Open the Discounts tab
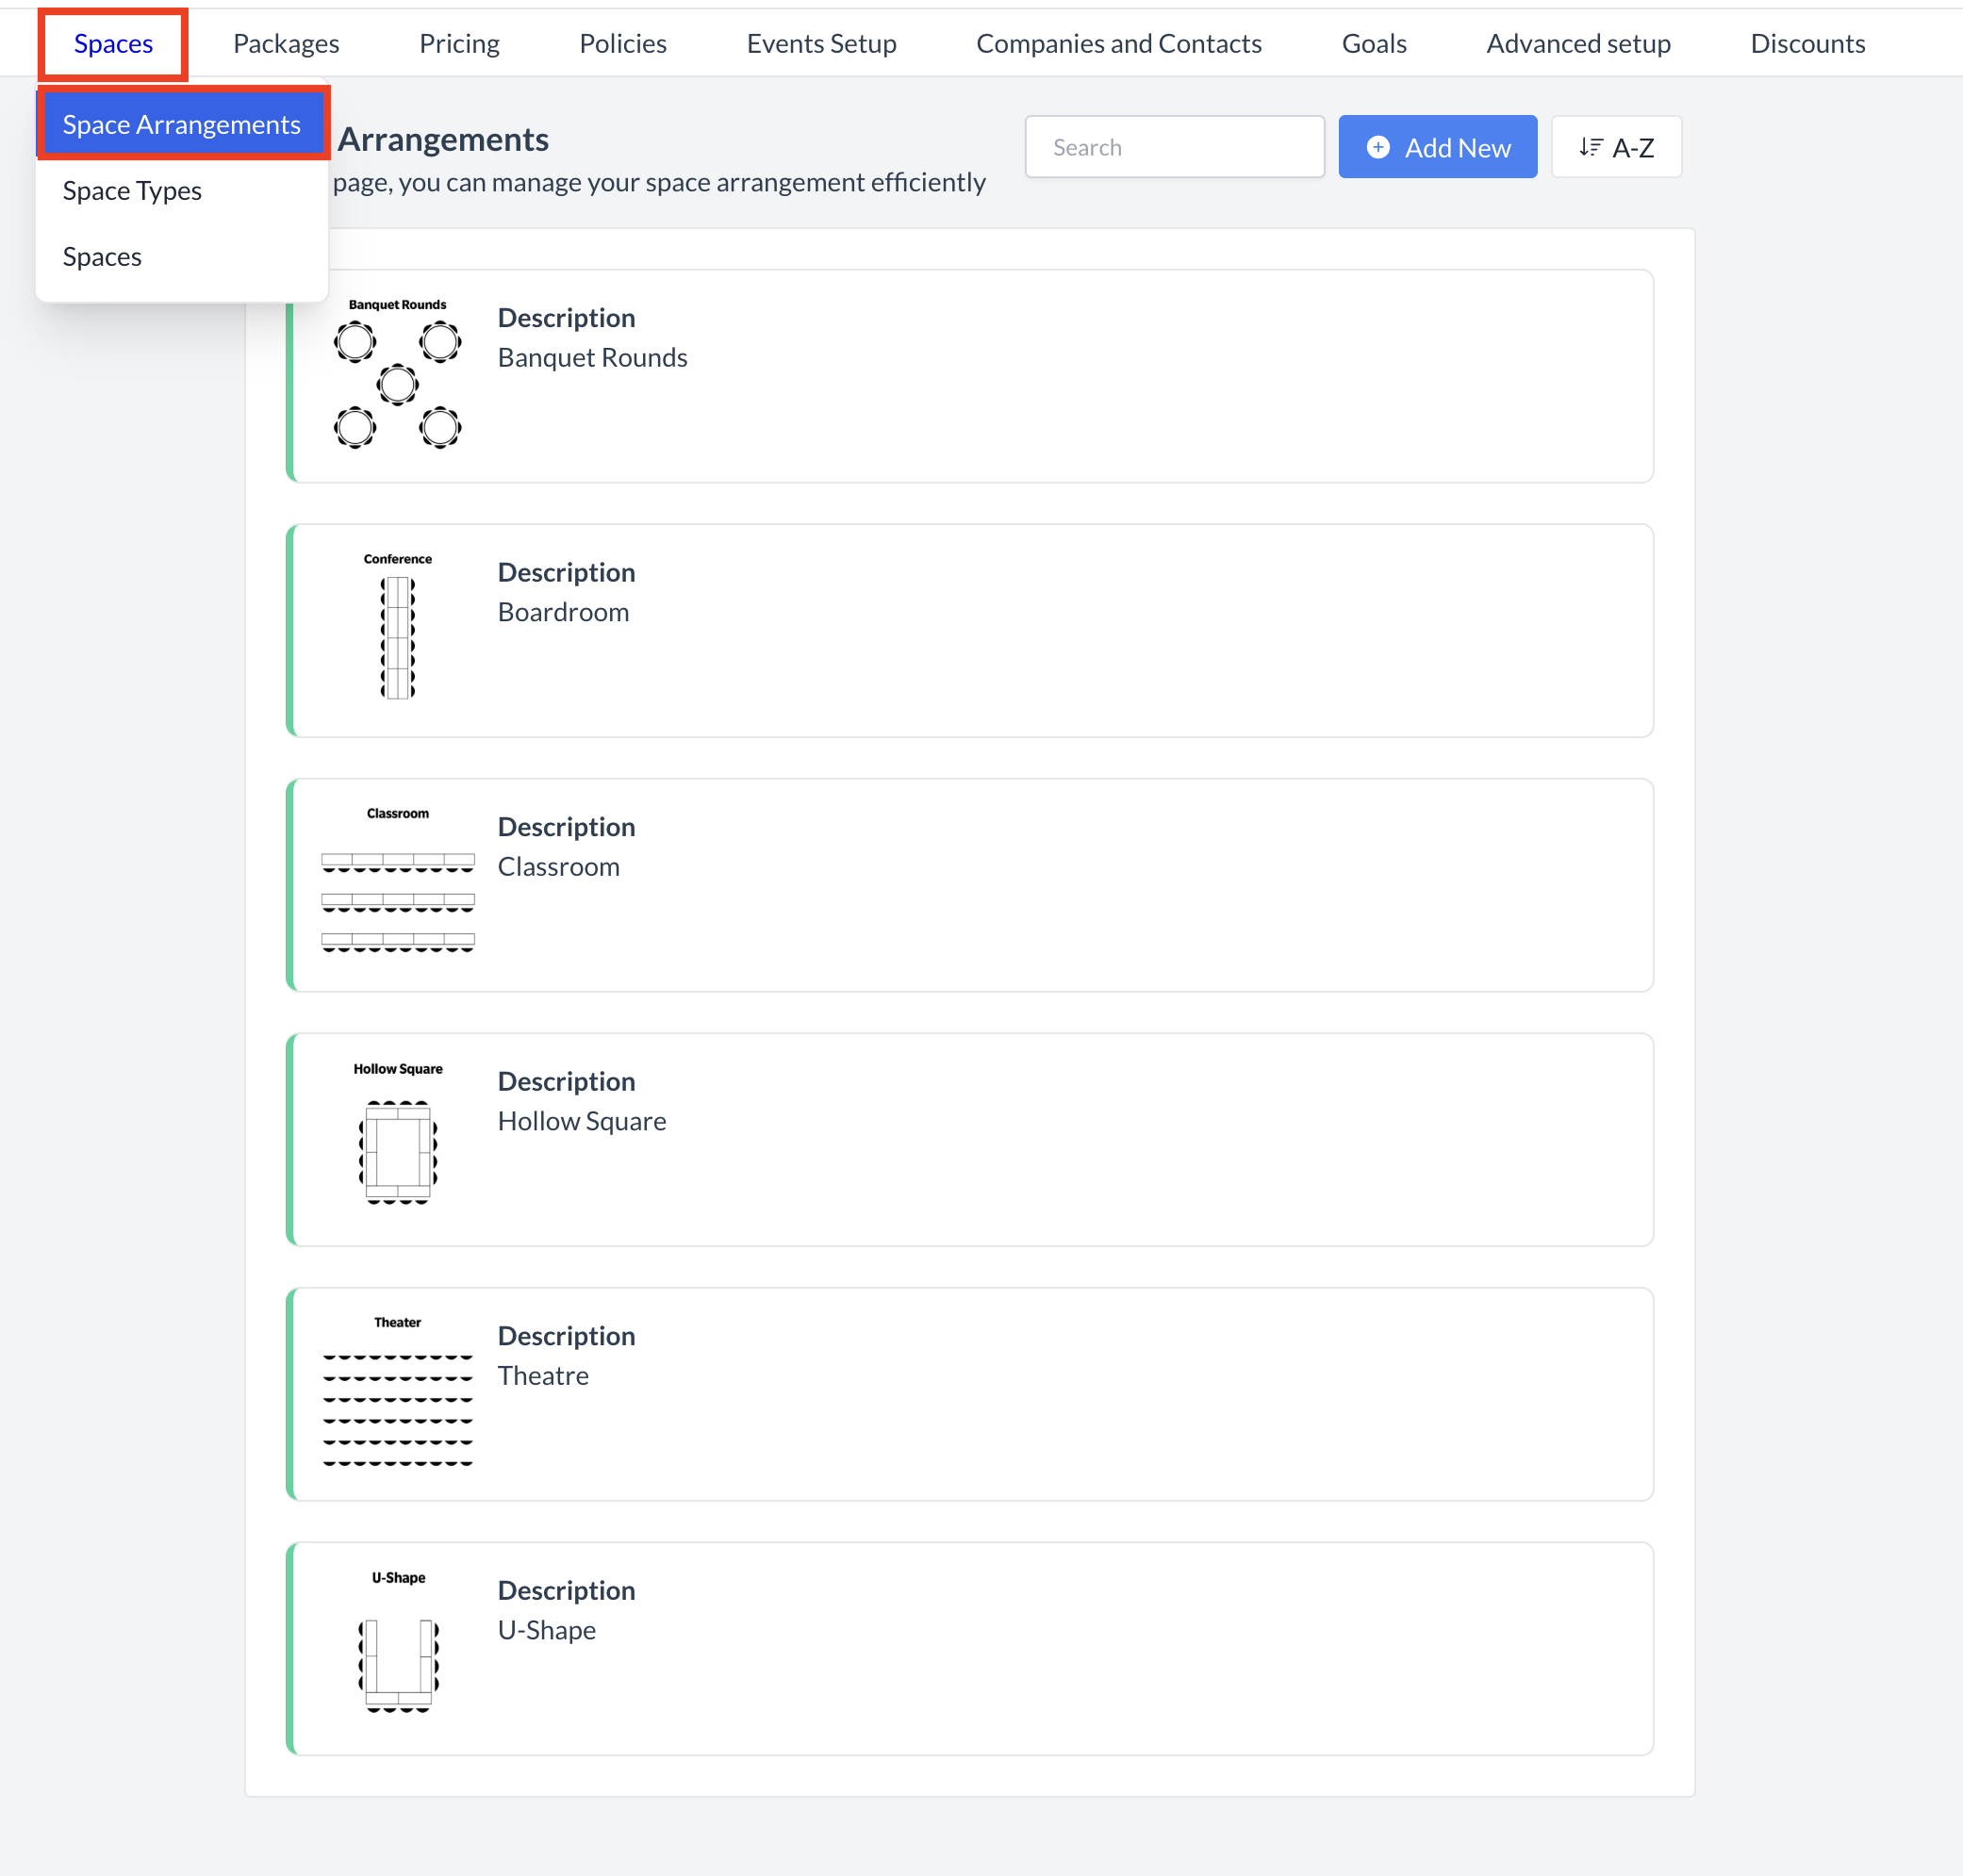 [x=1807, y=44]
